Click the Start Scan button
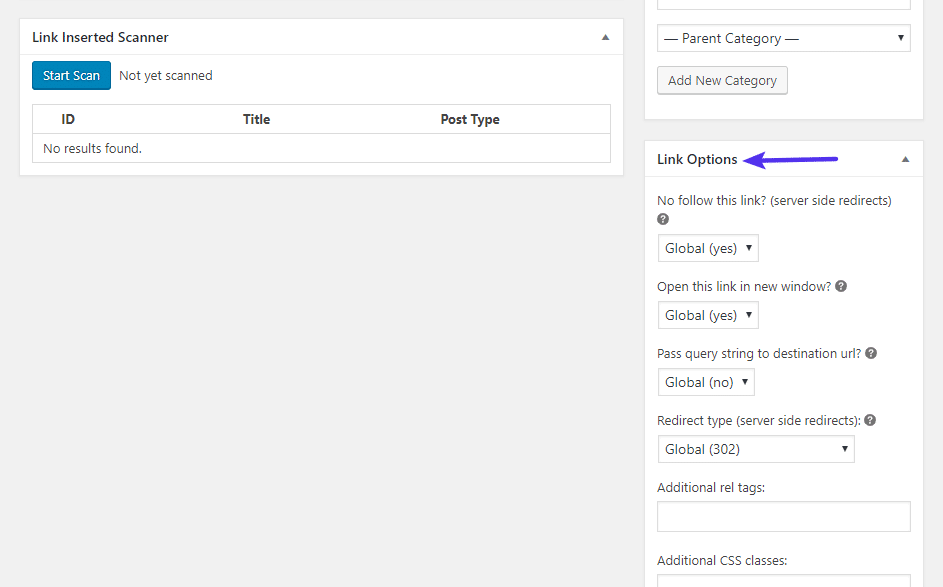 [x=71, y=75]
